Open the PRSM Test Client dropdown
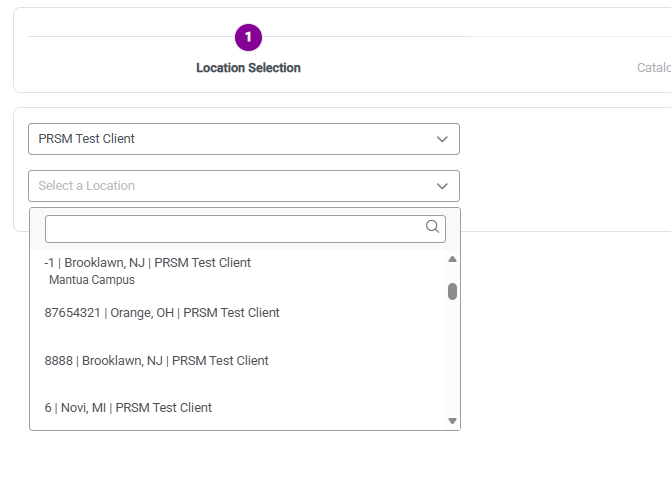 244,139
